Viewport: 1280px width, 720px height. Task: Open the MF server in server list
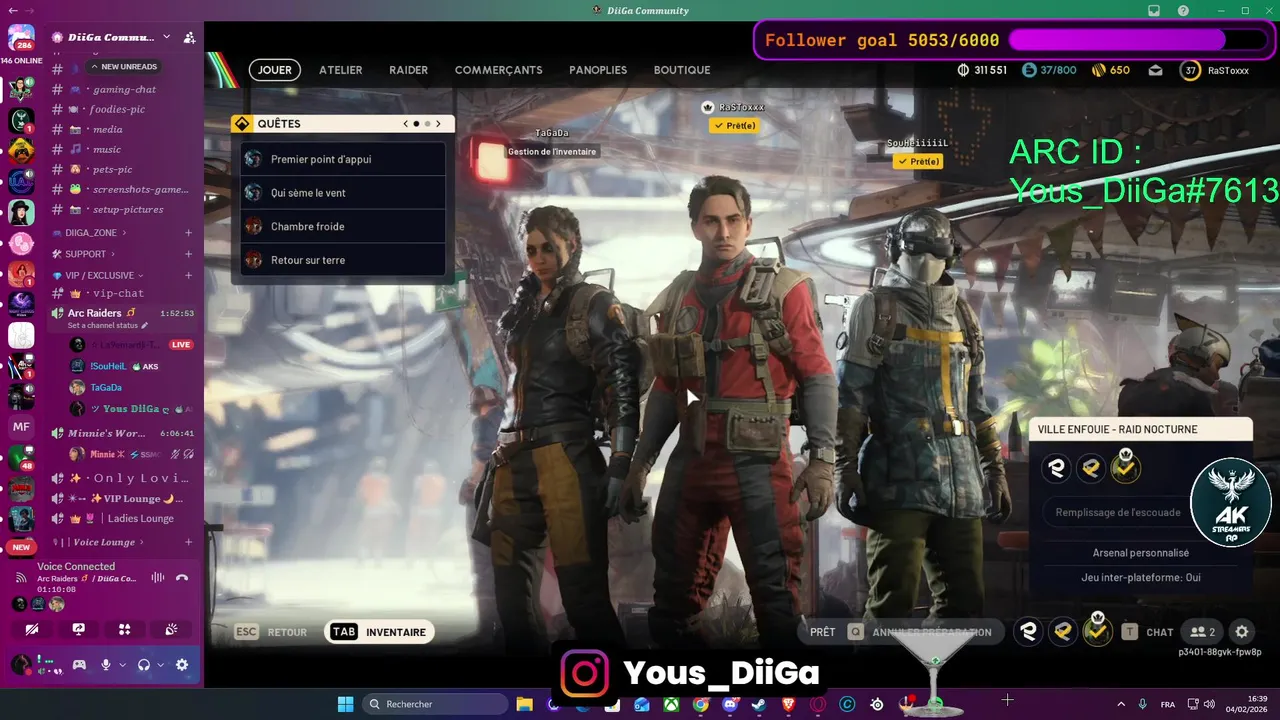(x=21, y=427)
